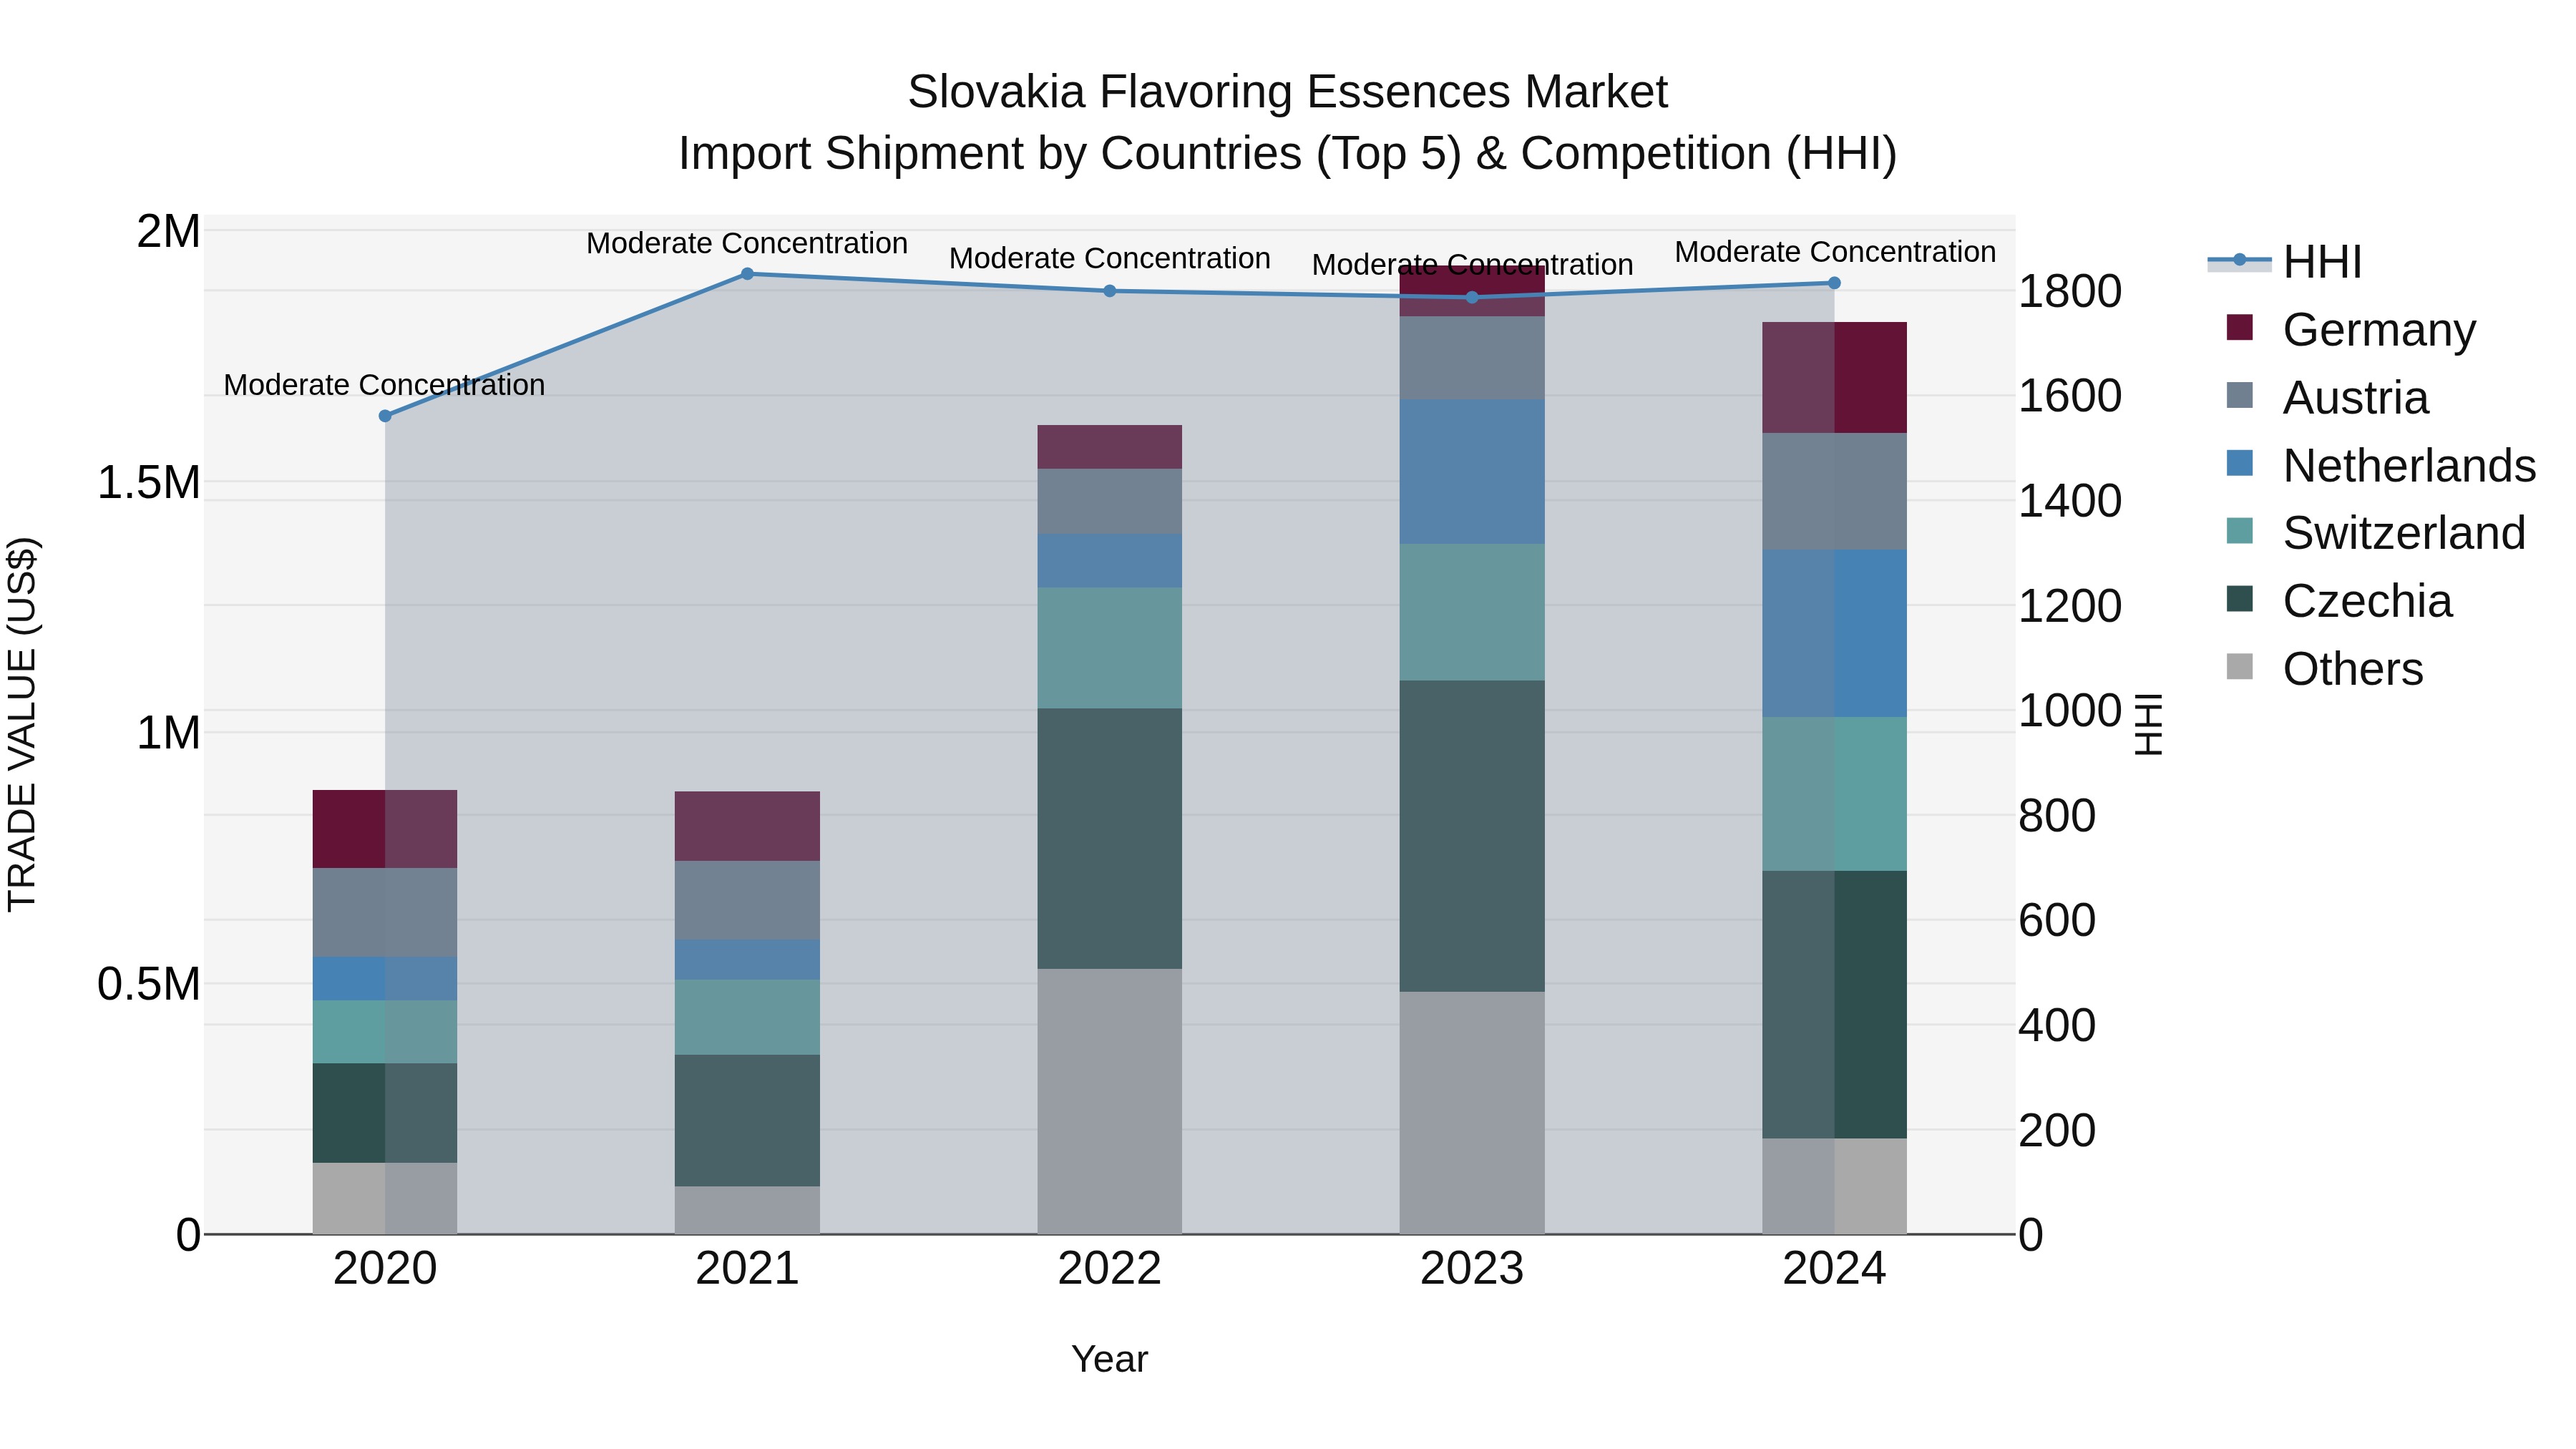
Task: Click the x-axis label 2020
Action: click(x=385, y=1269)
